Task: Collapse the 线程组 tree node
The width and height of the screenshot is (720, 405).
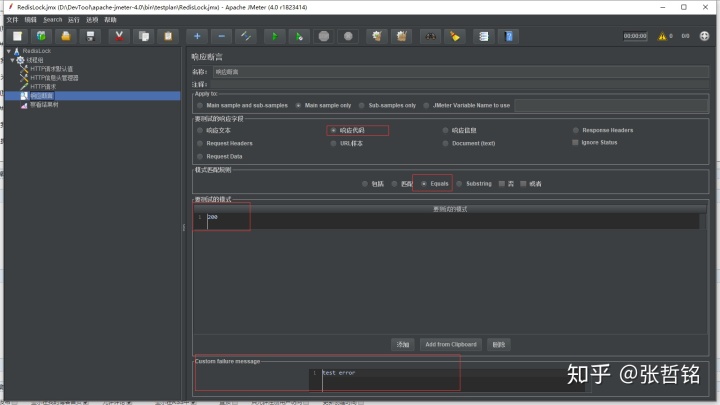Action: [x=12, y=60]
